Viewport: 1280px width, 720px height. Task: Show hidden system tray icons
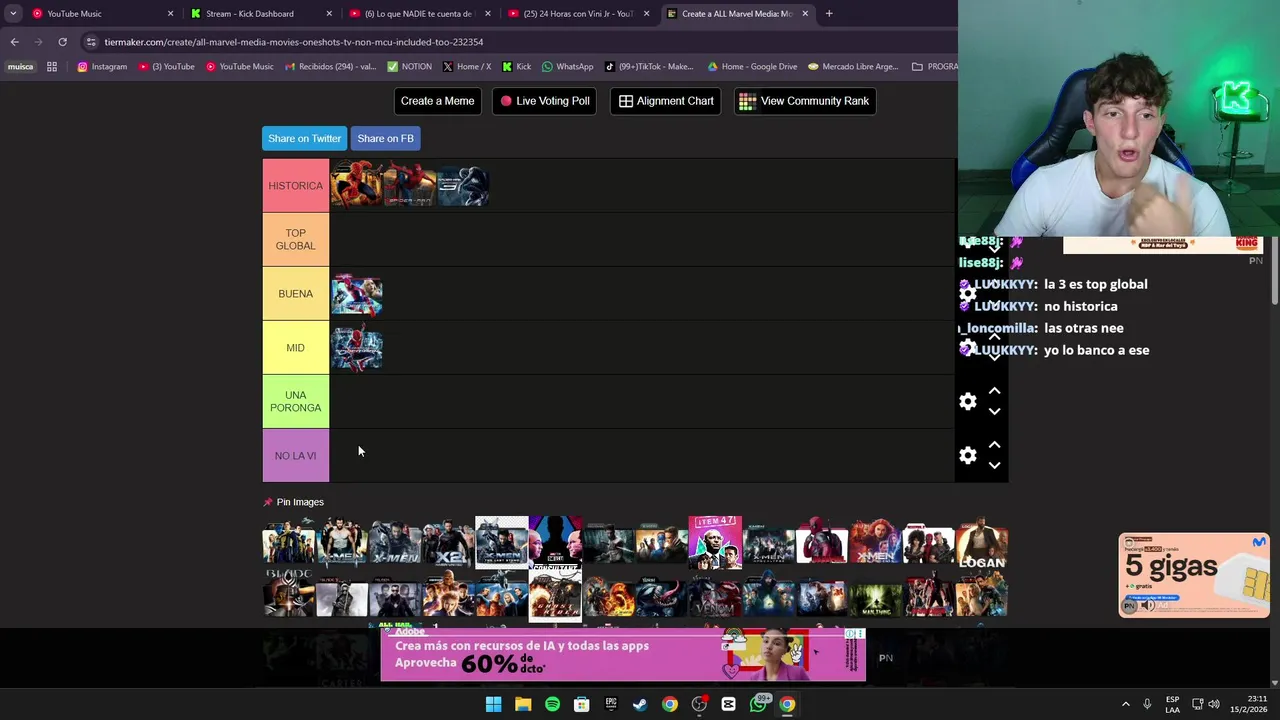coord(1125,704)
